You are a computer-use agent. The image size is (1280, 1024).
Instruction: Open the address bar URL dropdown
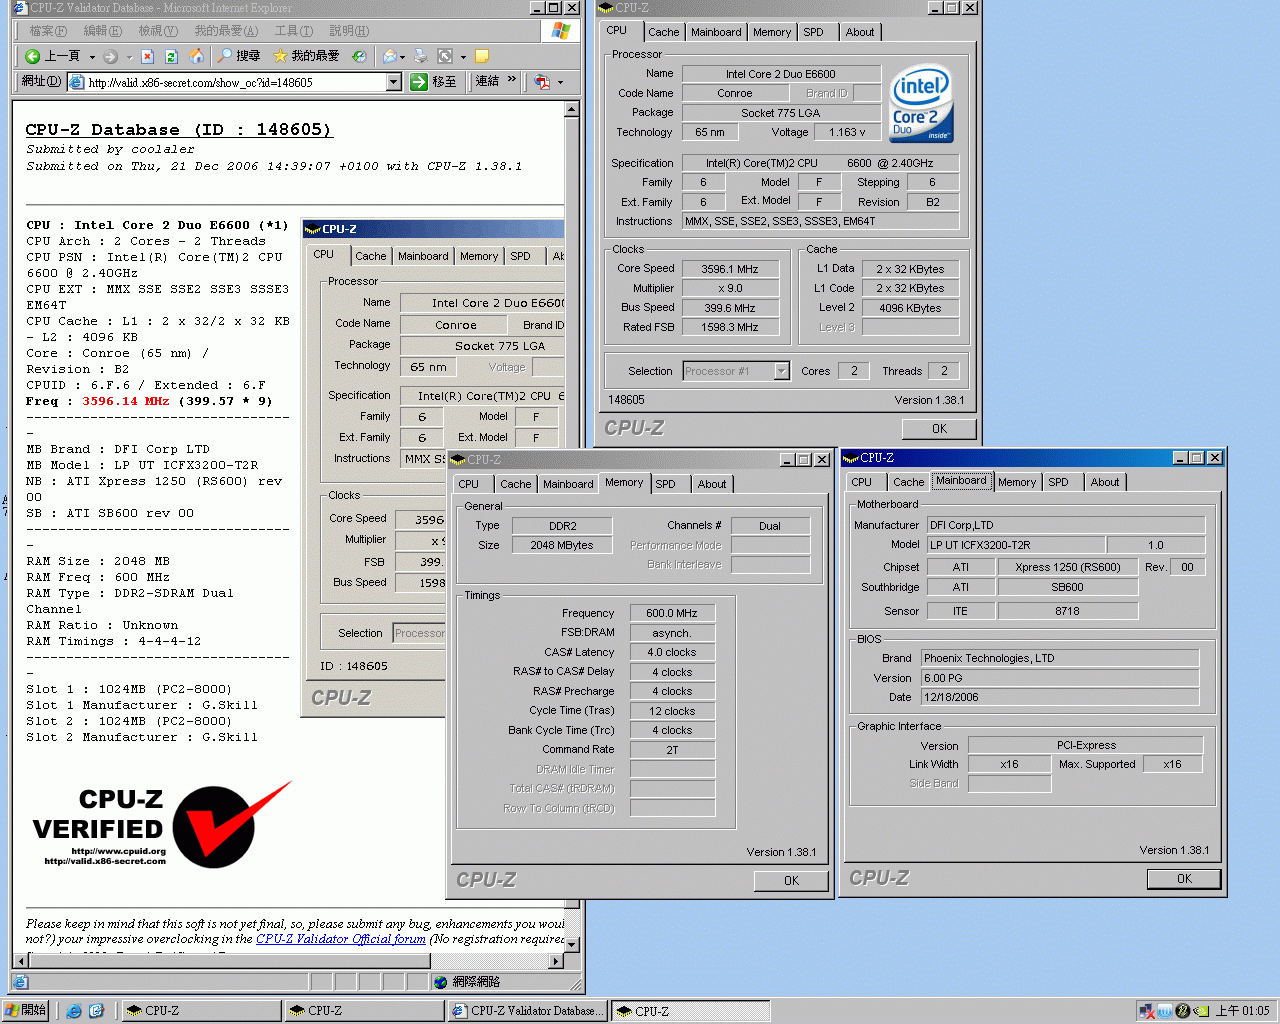394,82
